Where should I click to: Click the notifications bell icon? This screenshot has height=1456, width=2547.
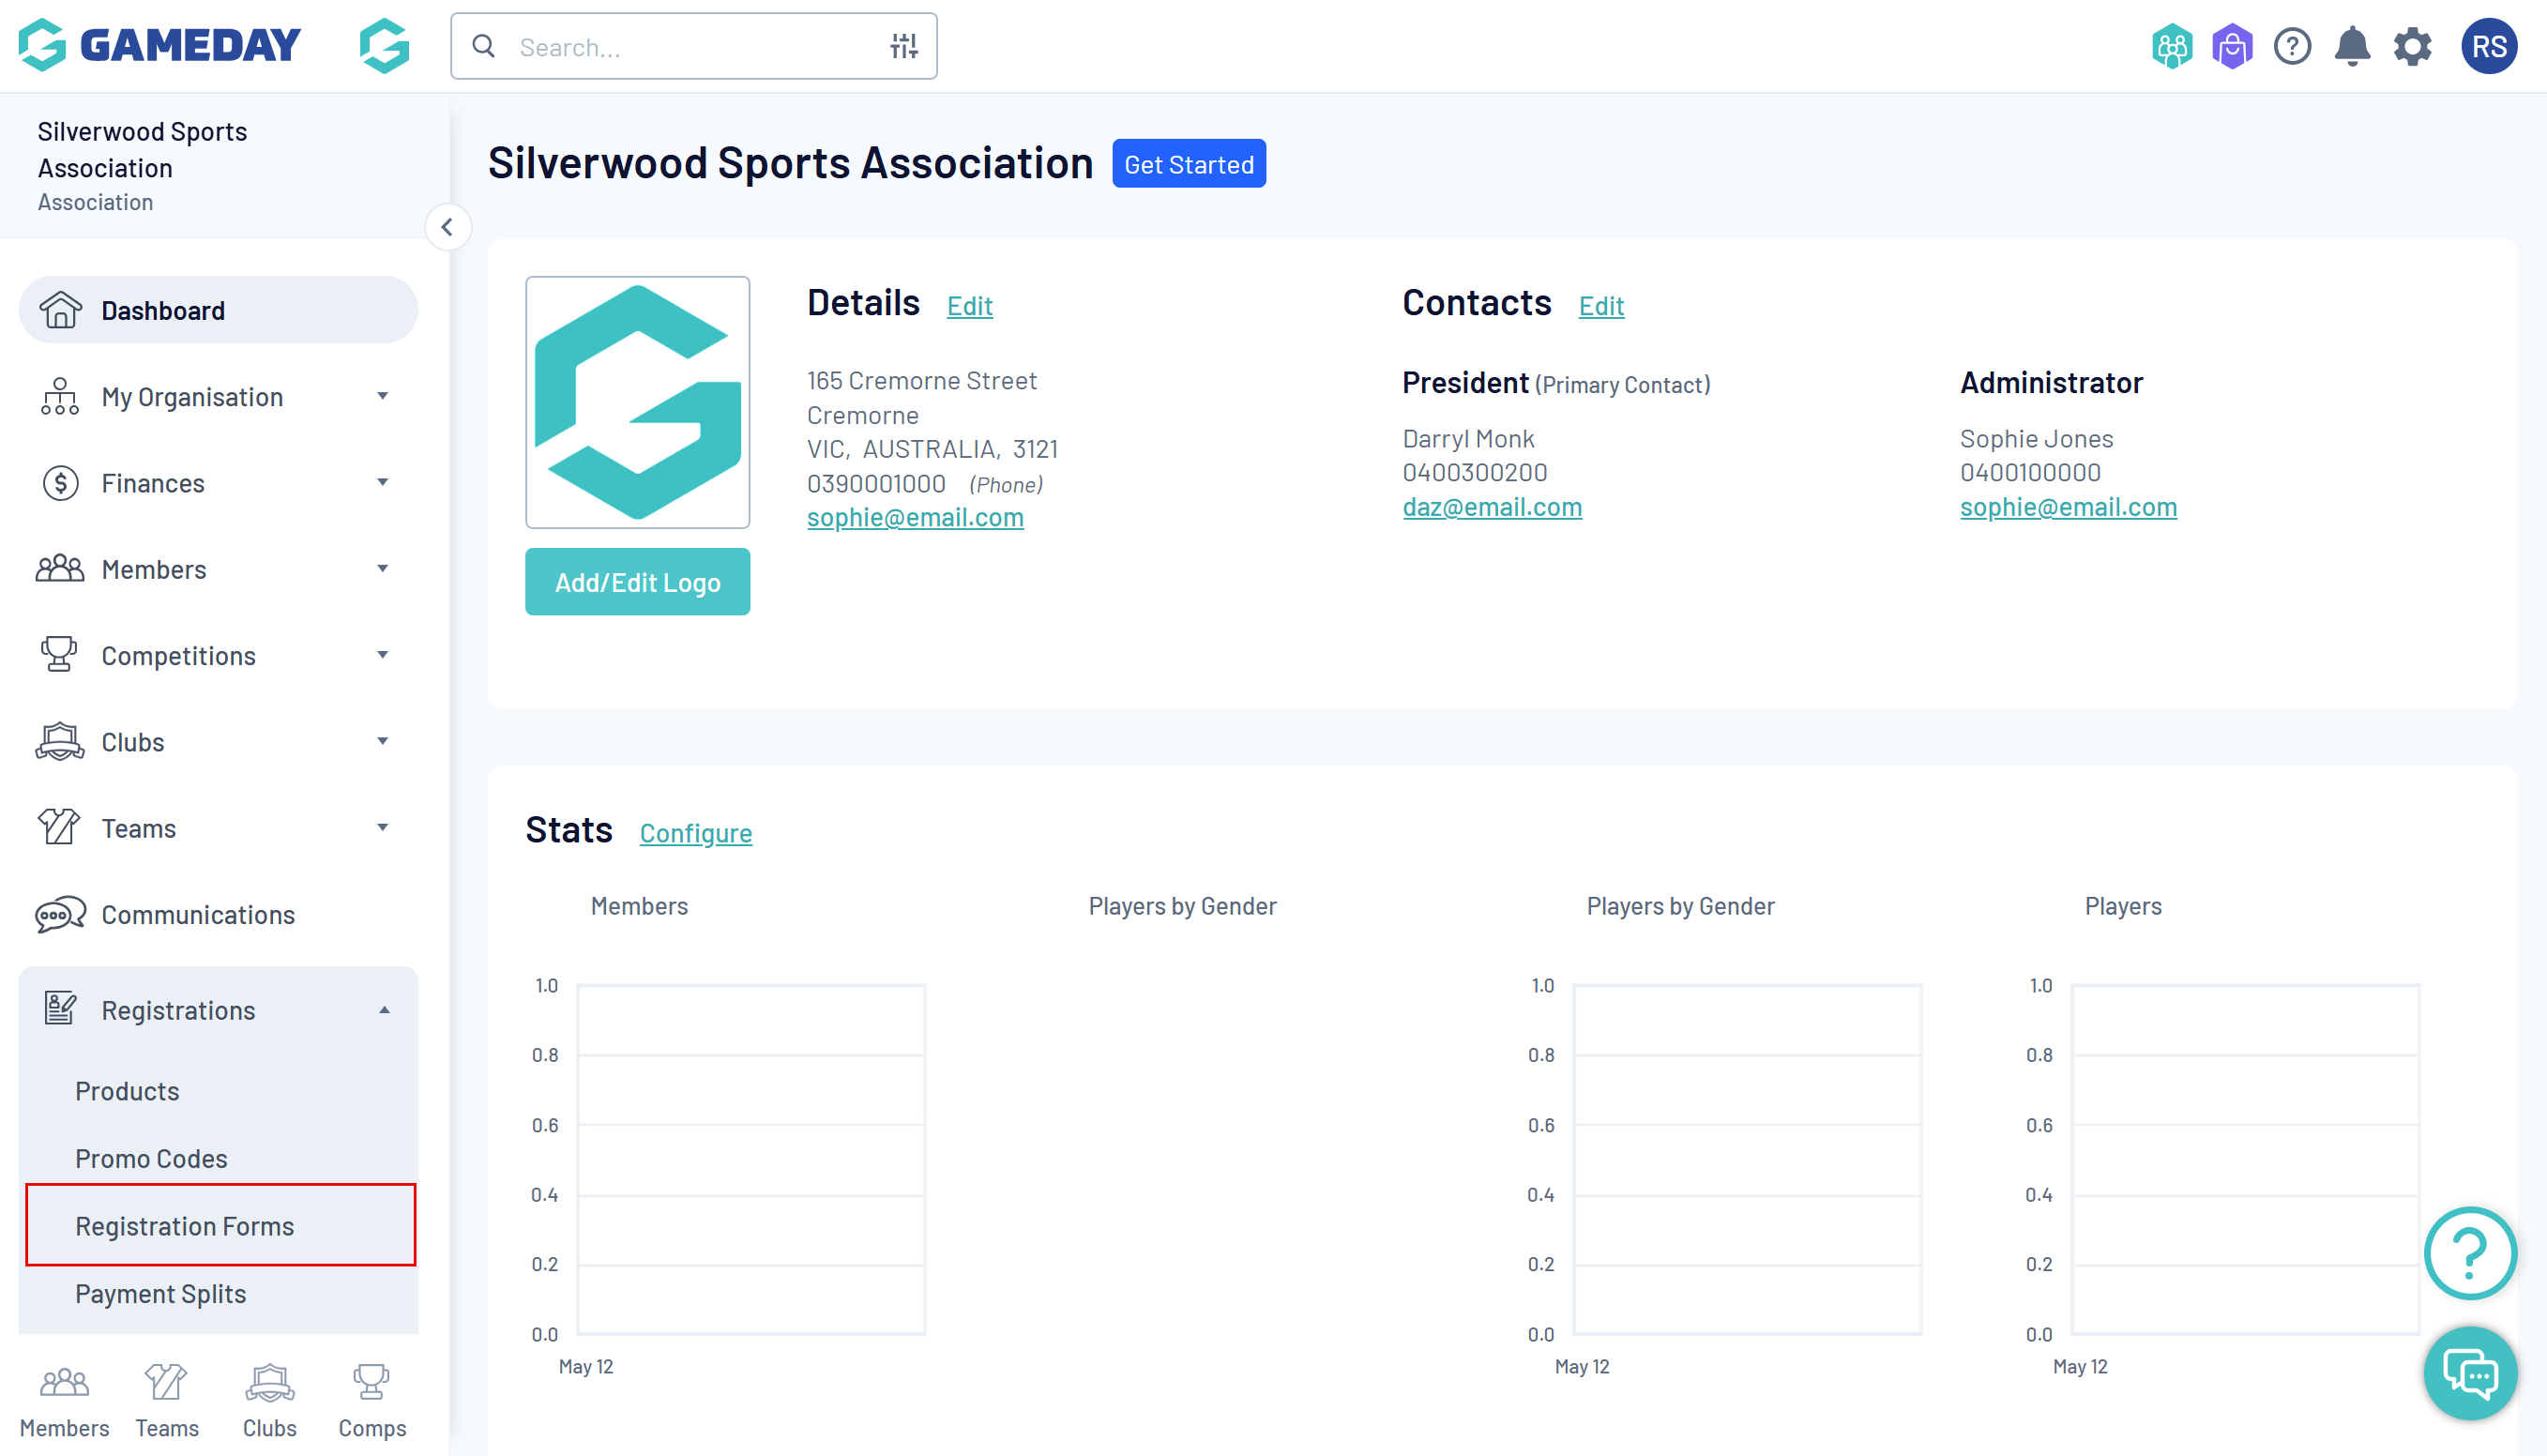2351,46
